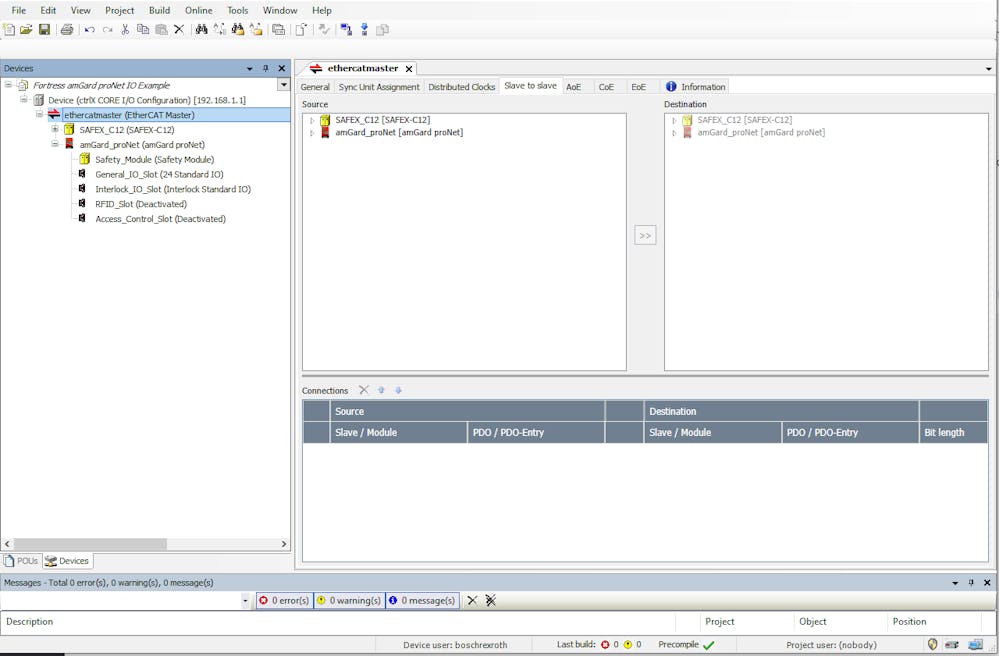999x656 pixels.
Task: Delete with the toolbar X icon
Action: coord(179,29)
